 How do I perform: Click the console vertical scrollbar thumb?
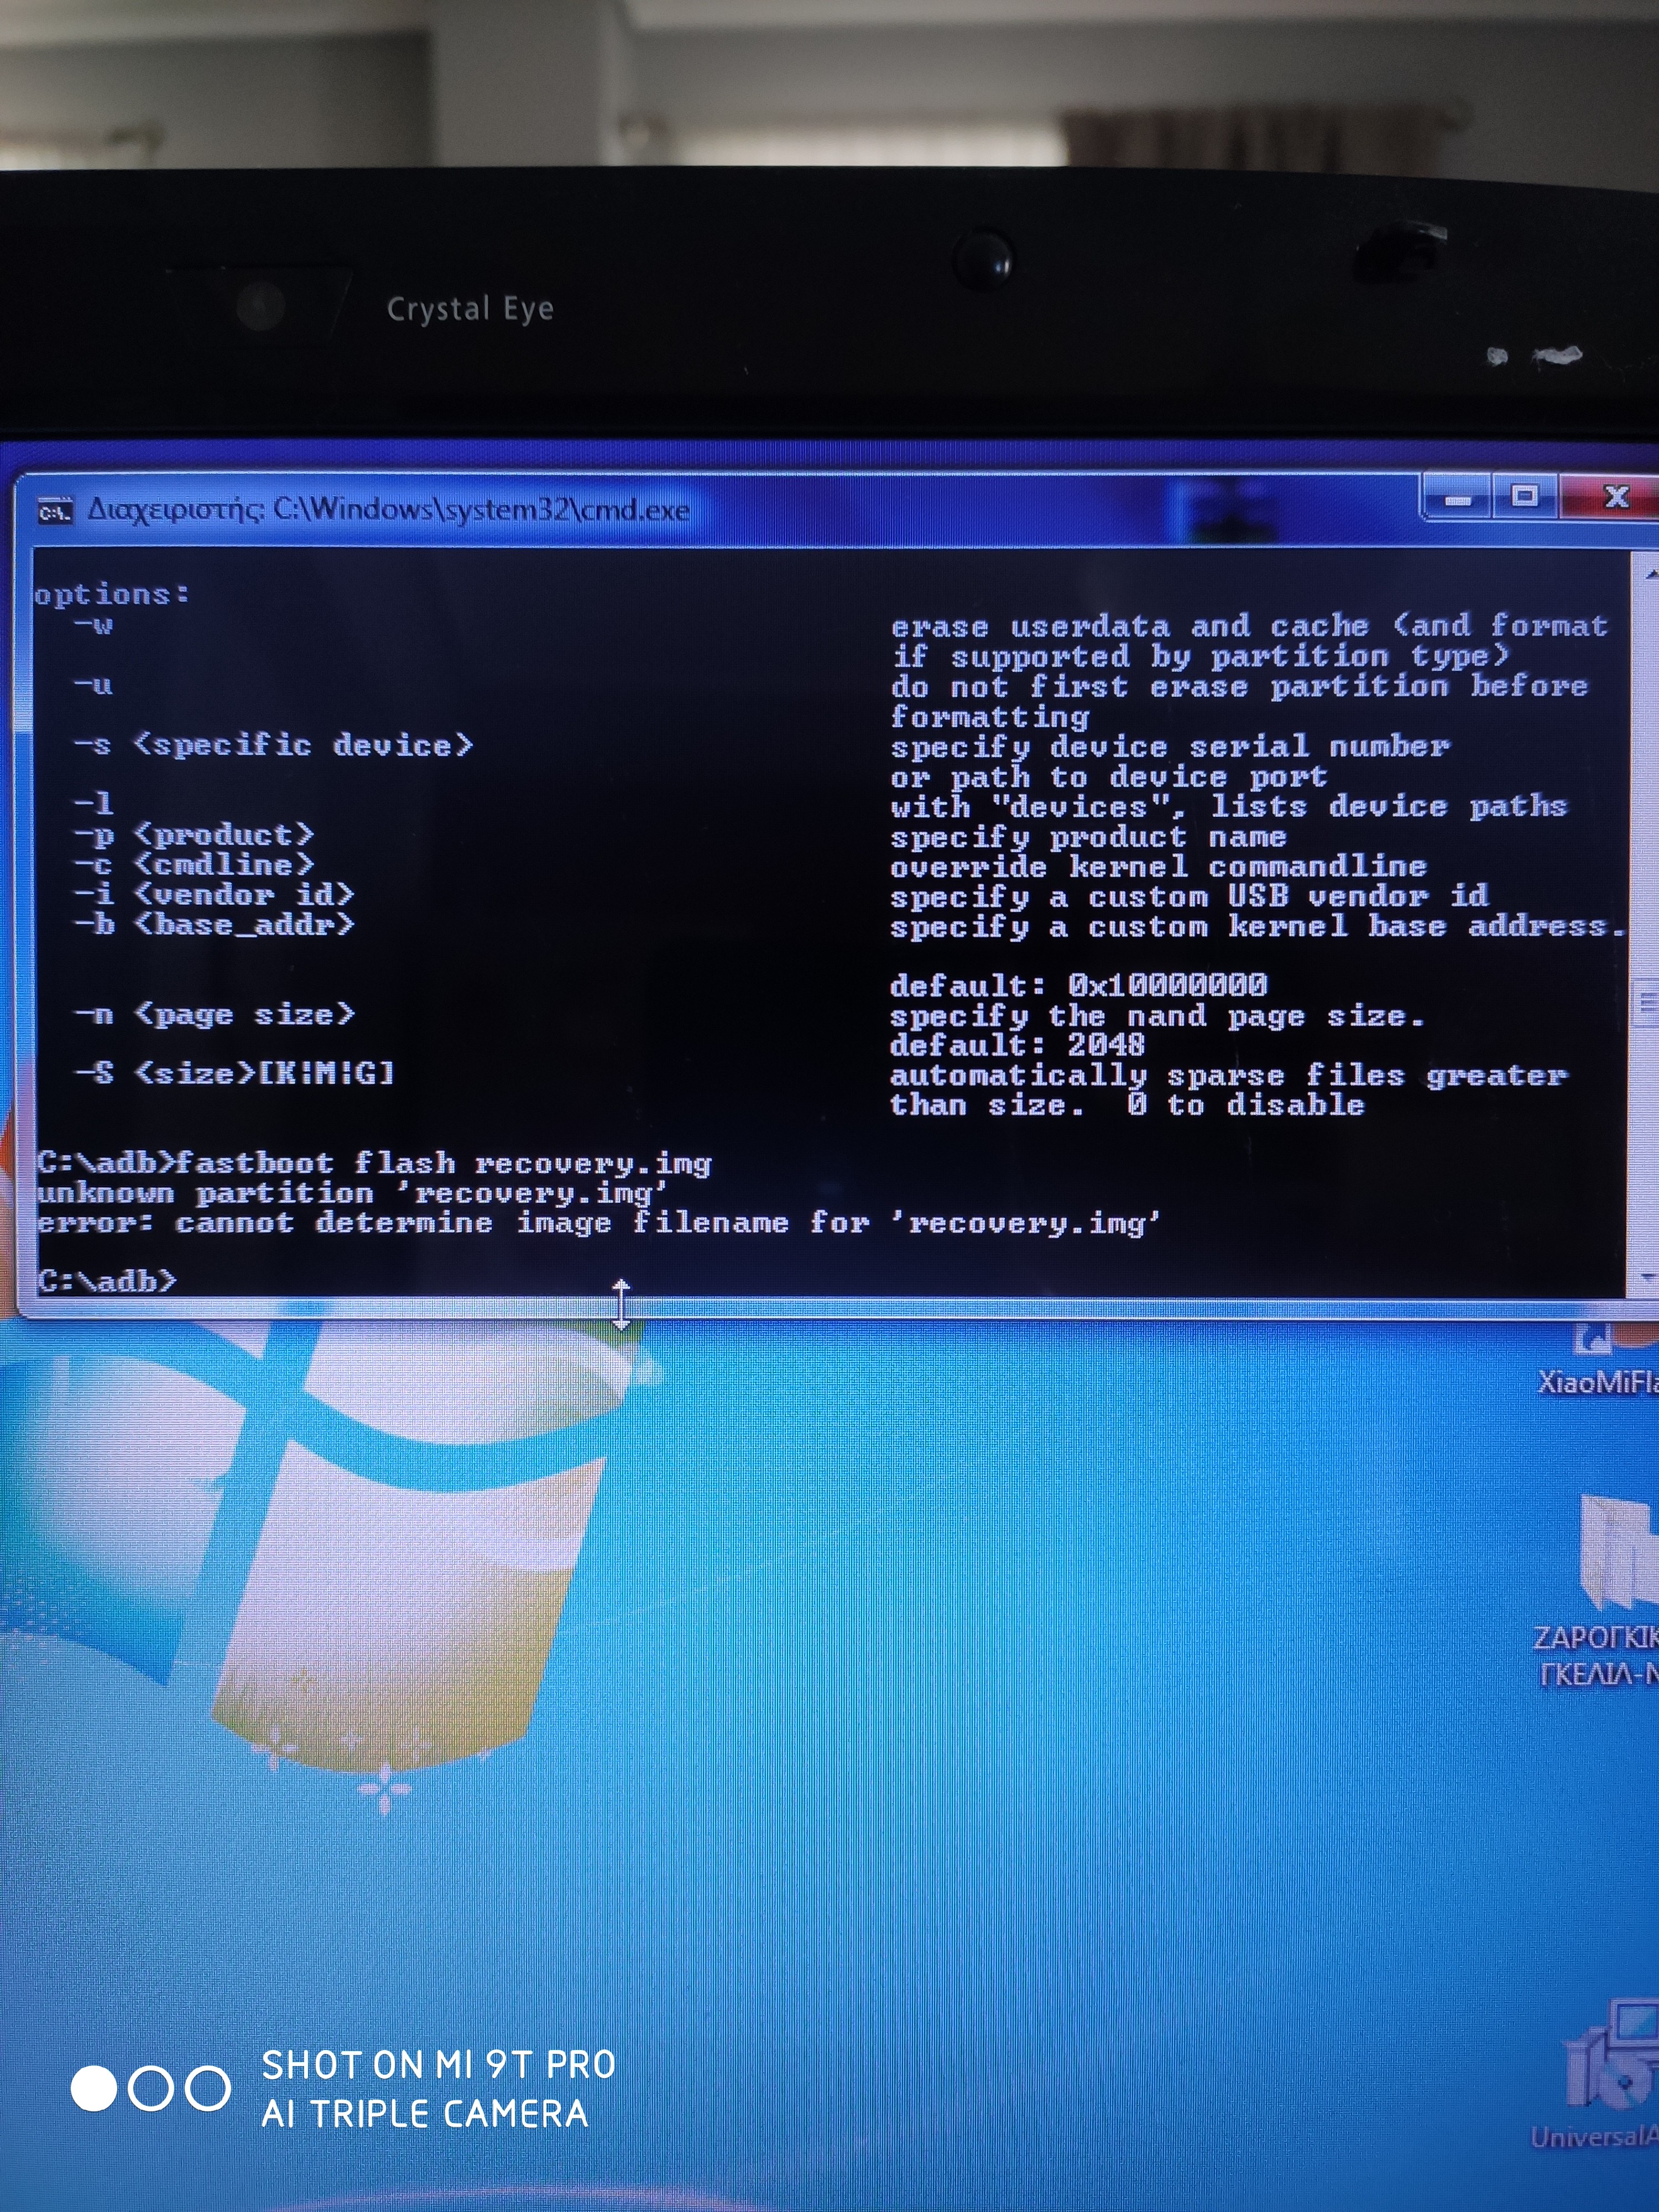1646,1003
